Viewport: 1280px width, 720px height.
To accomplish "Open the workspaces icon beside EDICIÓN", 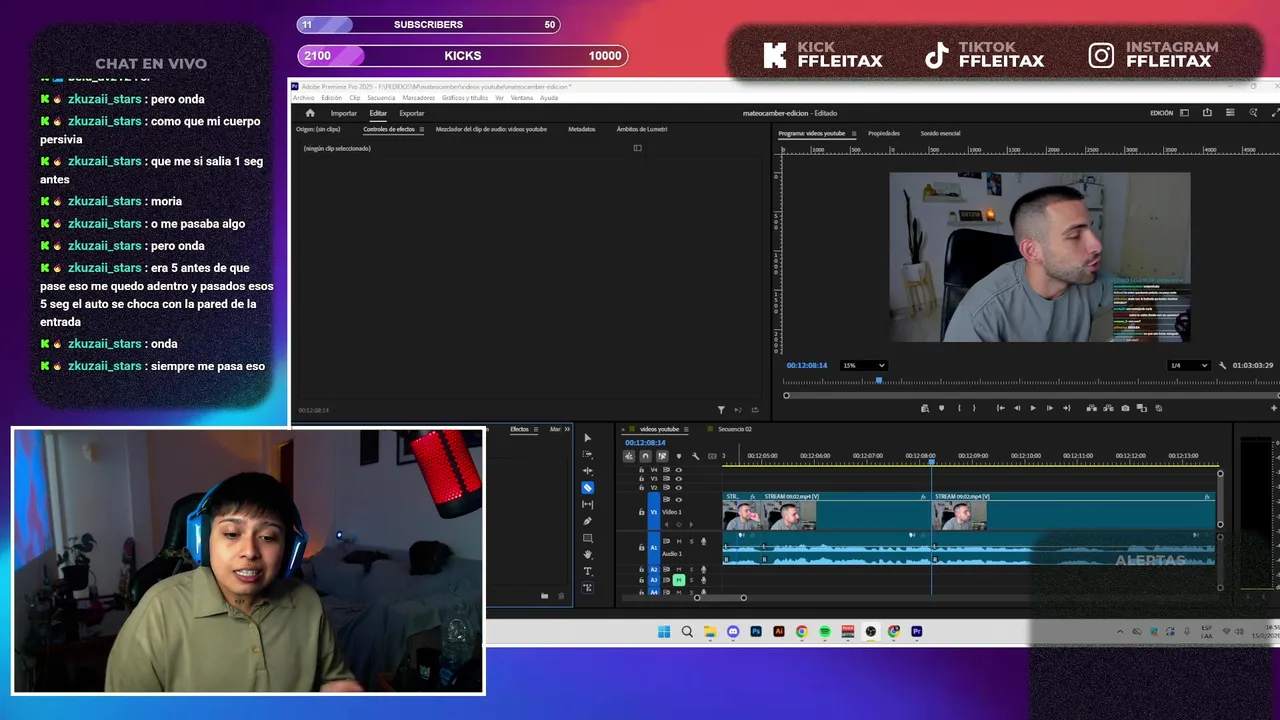I will (x=1184, y=113).
